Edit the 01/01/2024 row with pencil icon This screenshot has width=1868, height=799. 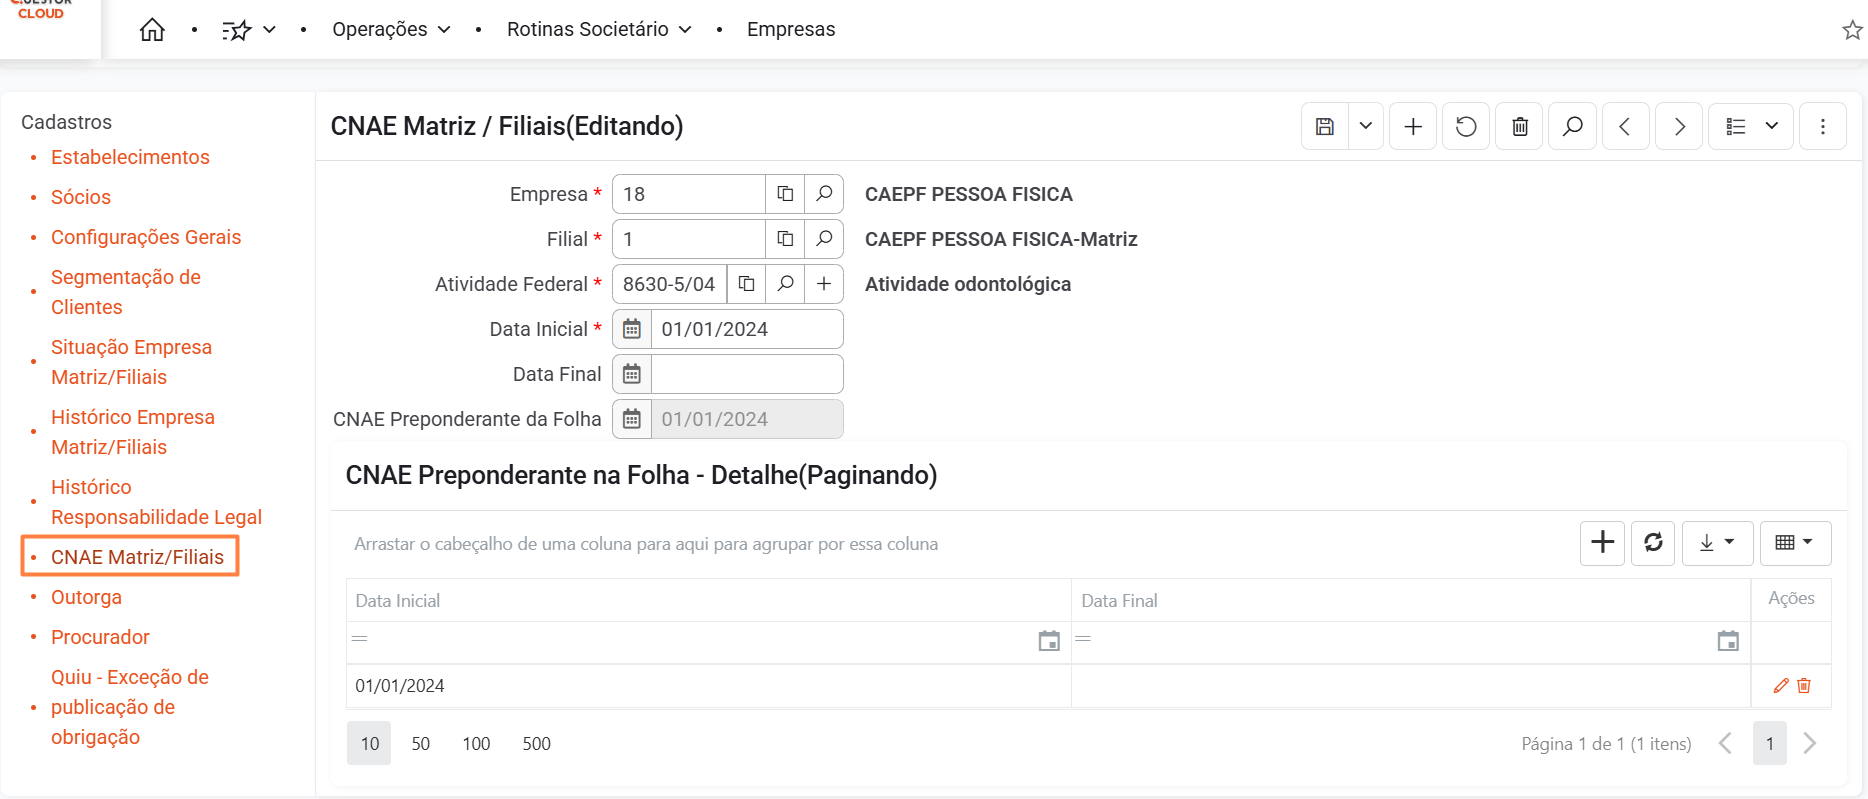tap(1781, 686)
